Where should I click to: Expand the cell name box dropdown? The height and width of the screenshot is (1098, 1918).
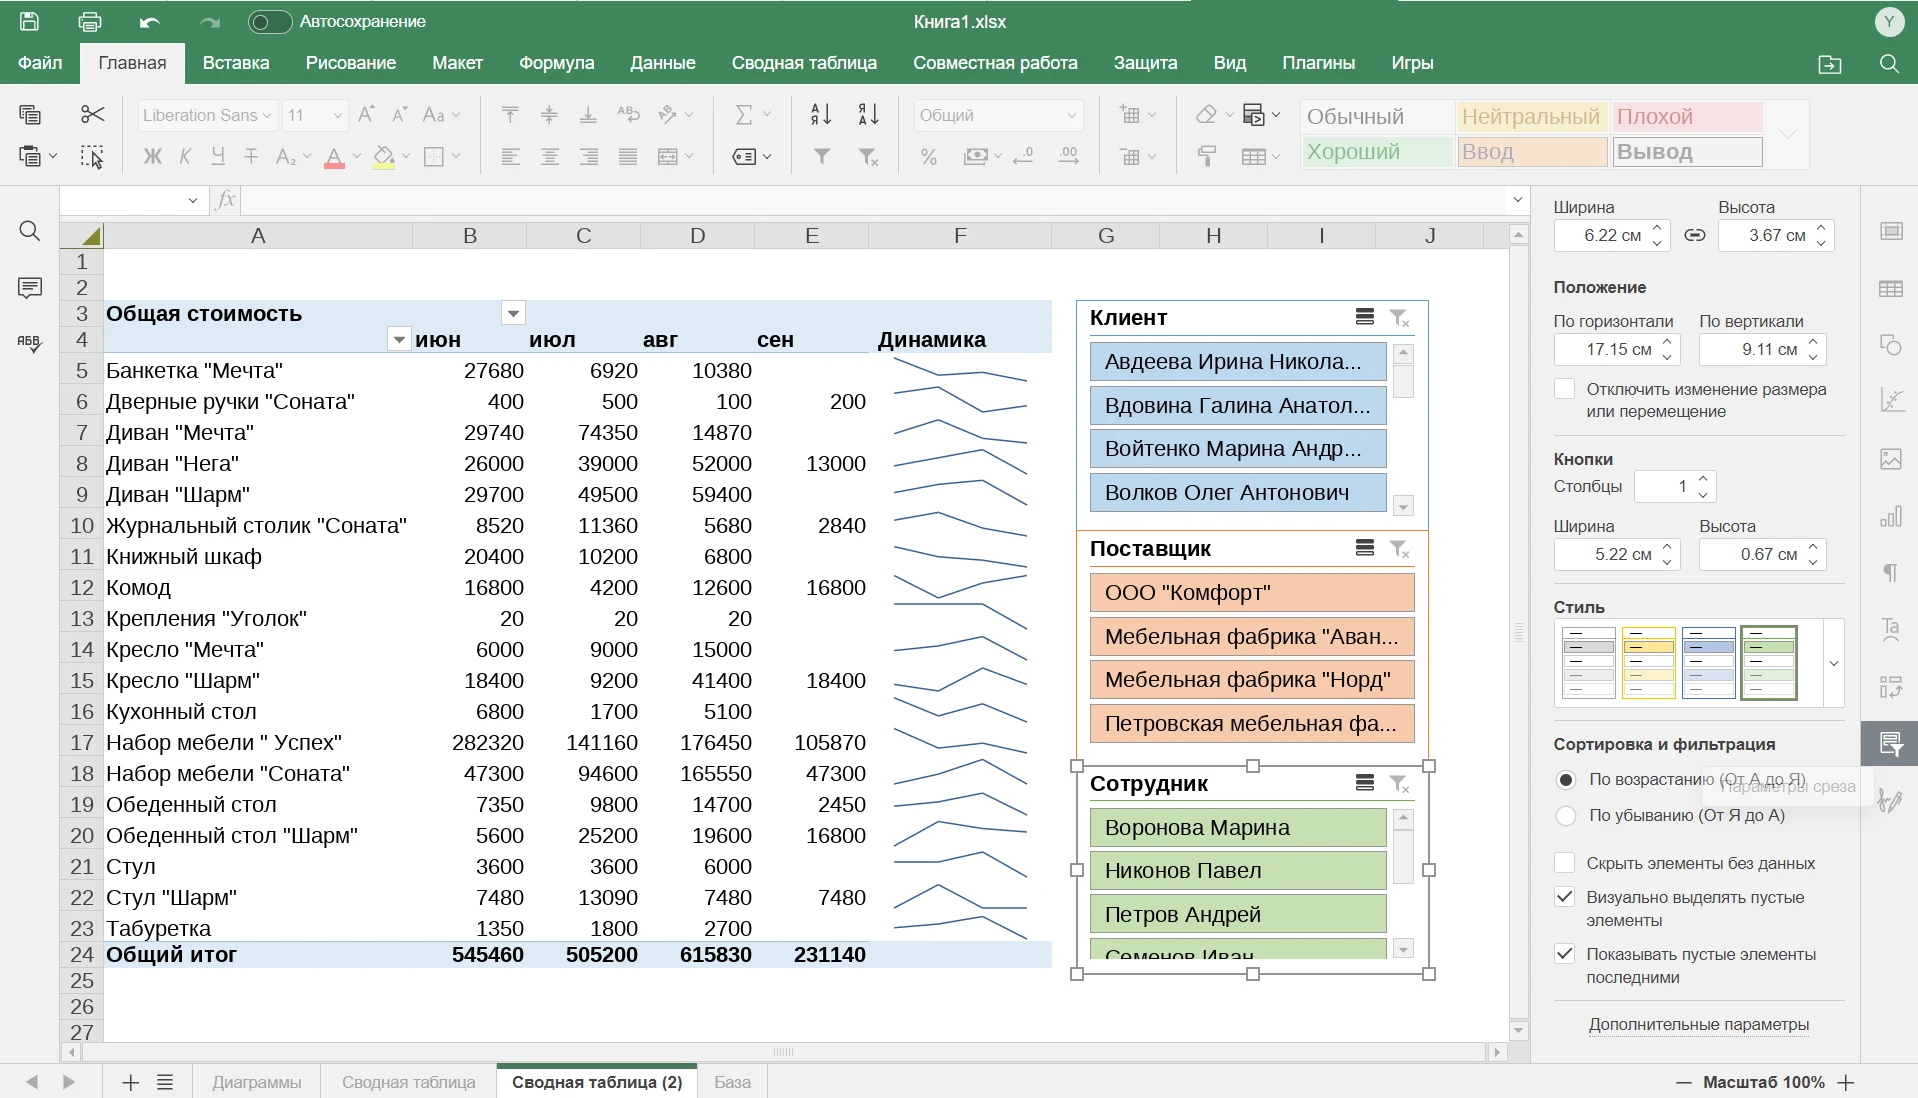[x=193, y=200]
